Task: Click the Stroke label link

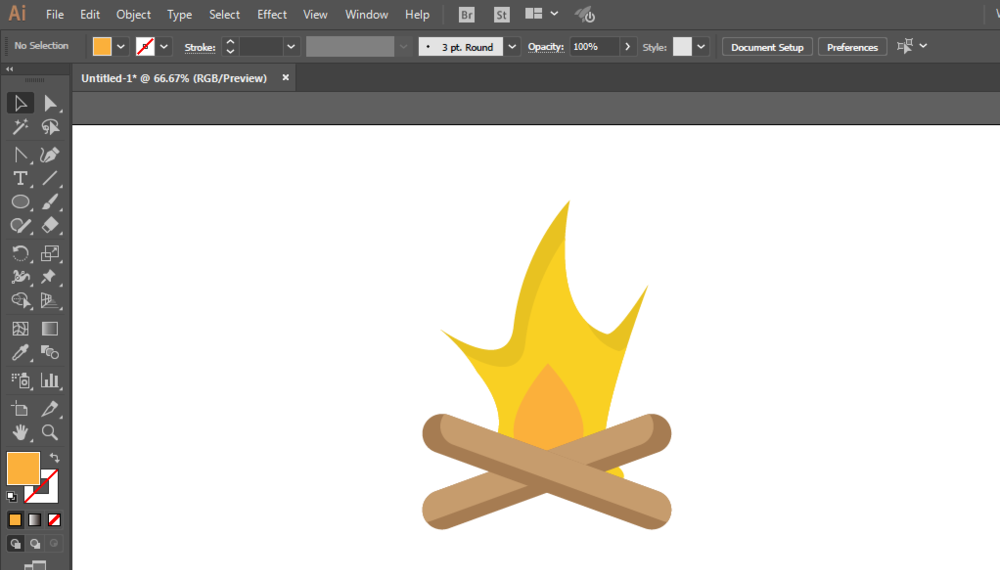Action: 200,47
